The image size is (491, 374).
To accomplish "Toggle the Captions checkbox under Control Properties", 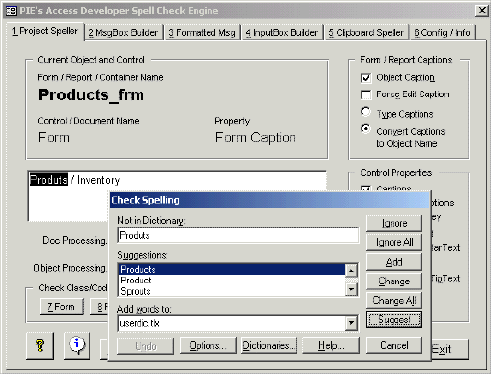I will 366,188.
